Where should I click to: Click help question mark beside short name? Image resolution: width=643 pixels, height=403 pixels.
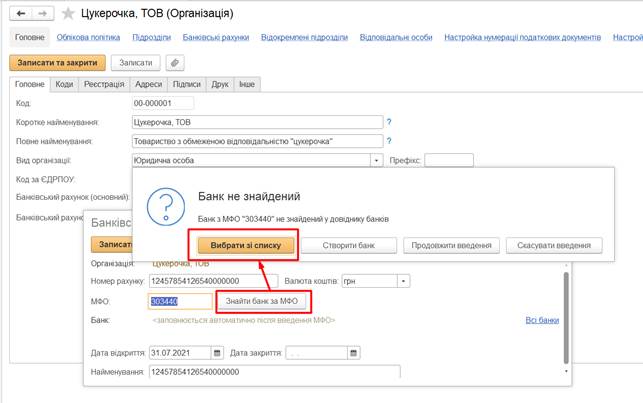coord(389,121)
